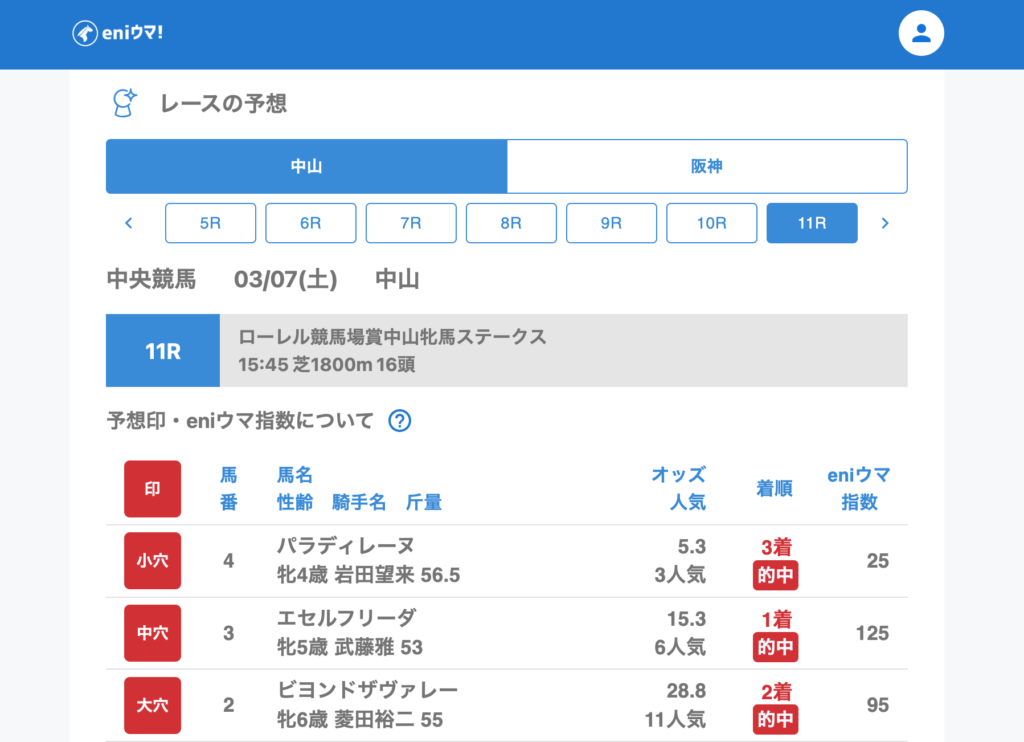The image size is (1024, 742).
Task: Choose the 10R race button
Action: coord(711,223)
